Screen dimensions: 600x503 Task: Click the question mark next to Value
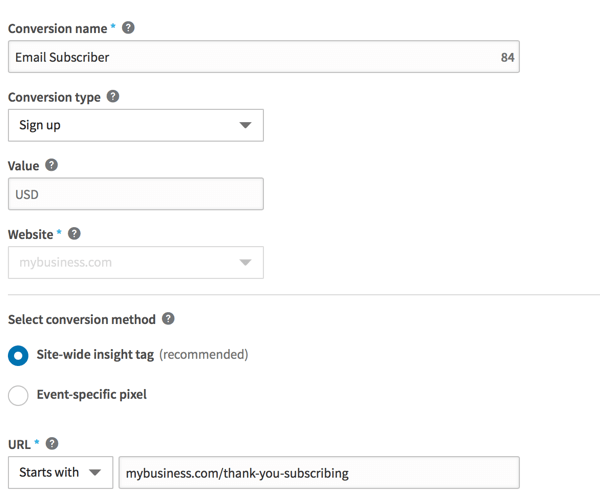(x=51, y=166)
